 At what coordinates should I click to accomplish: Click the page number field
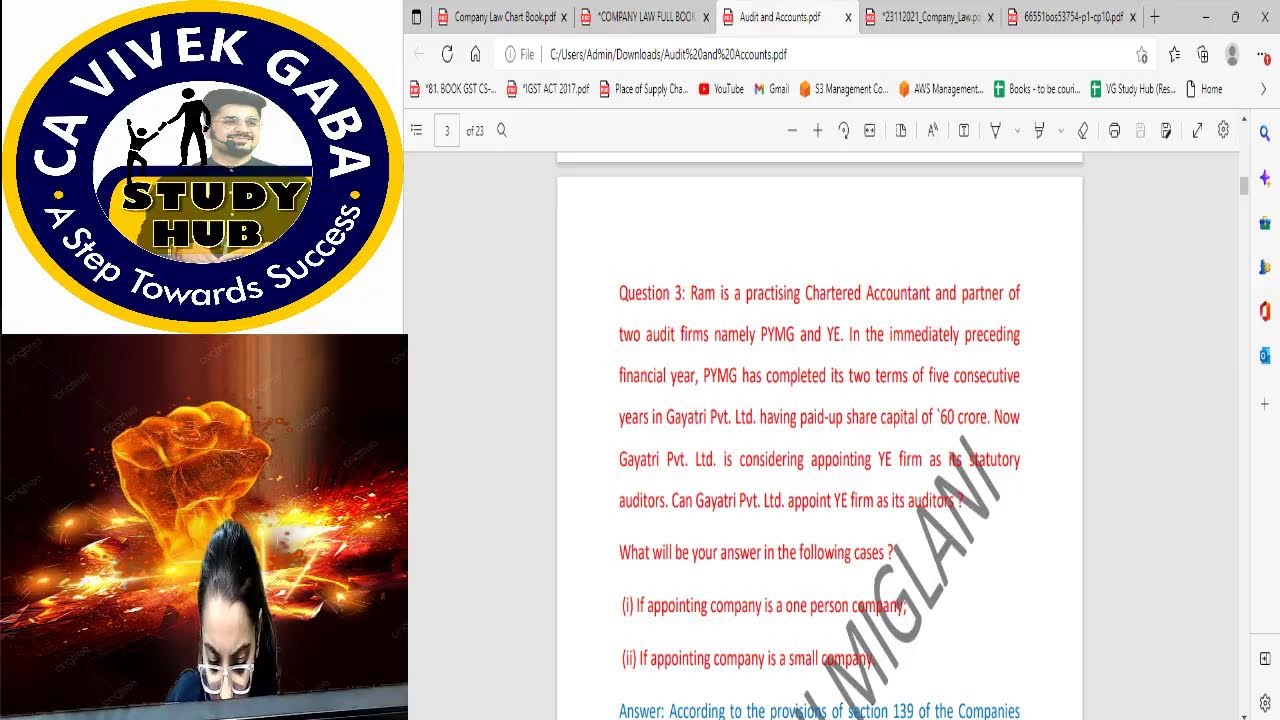(447, 131)
